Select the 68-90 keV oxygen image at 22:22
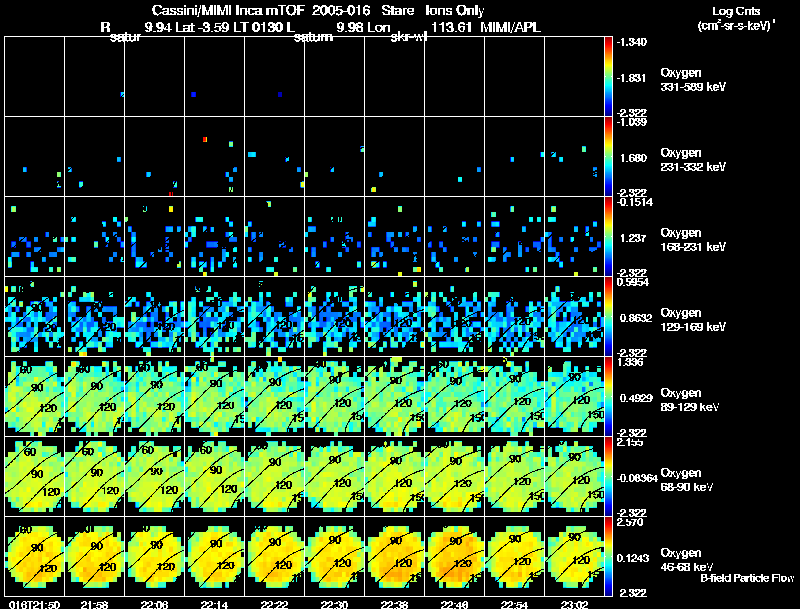This screenshot has width=800, height=609. [275, 476]
